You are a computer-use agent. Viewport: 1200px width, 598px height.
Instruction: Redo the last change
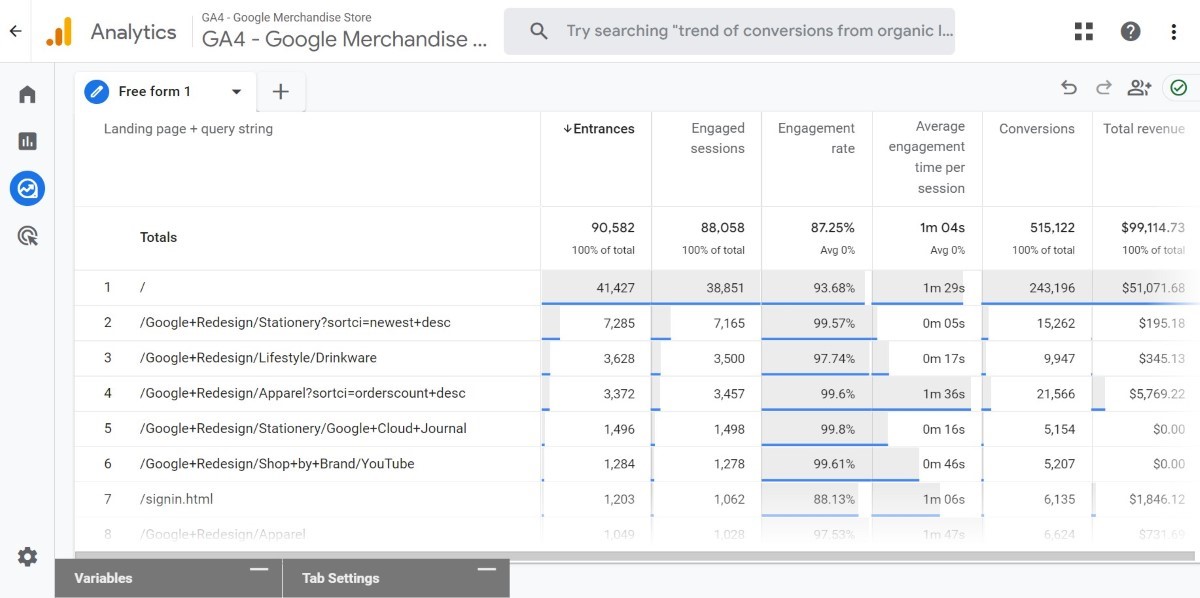point(1104,88)
